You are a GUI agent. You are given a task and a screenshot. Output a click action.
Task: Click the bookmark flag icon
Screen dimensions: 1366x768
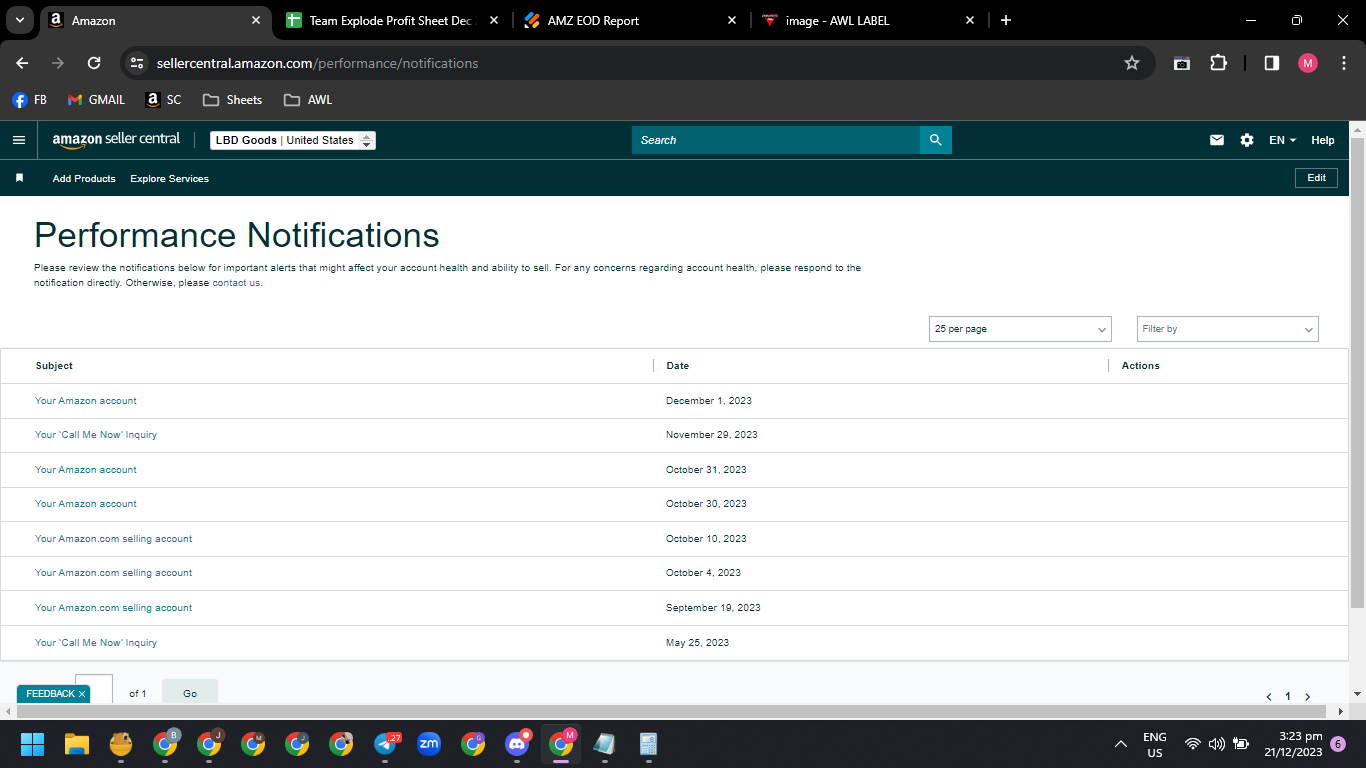[19, 178]
